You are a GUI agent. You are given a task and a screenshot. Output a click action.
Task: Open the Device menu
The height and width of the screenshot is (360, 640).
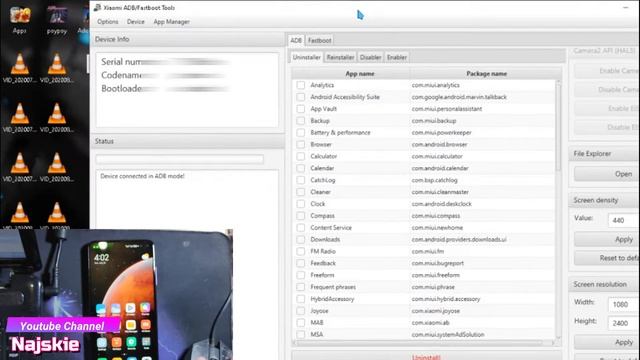click(136, 22)
